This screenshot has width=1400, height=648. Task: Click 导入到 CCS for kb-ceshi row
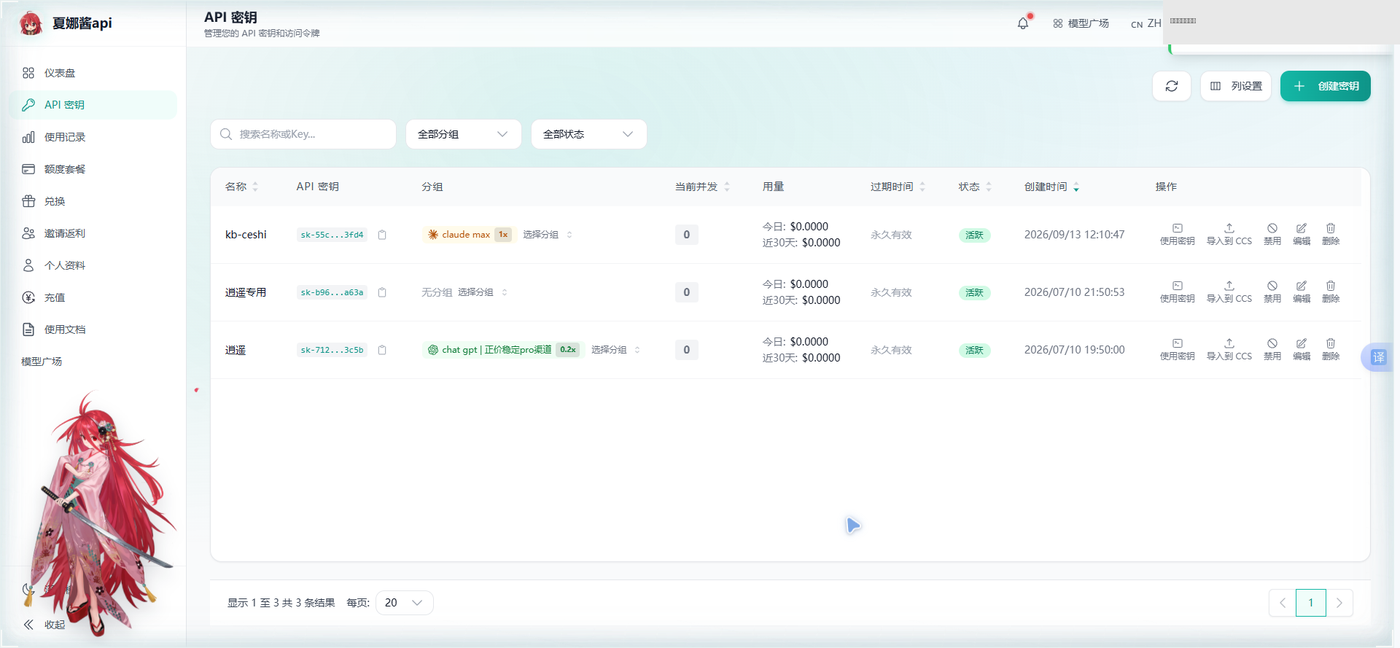coord(1229,235)
